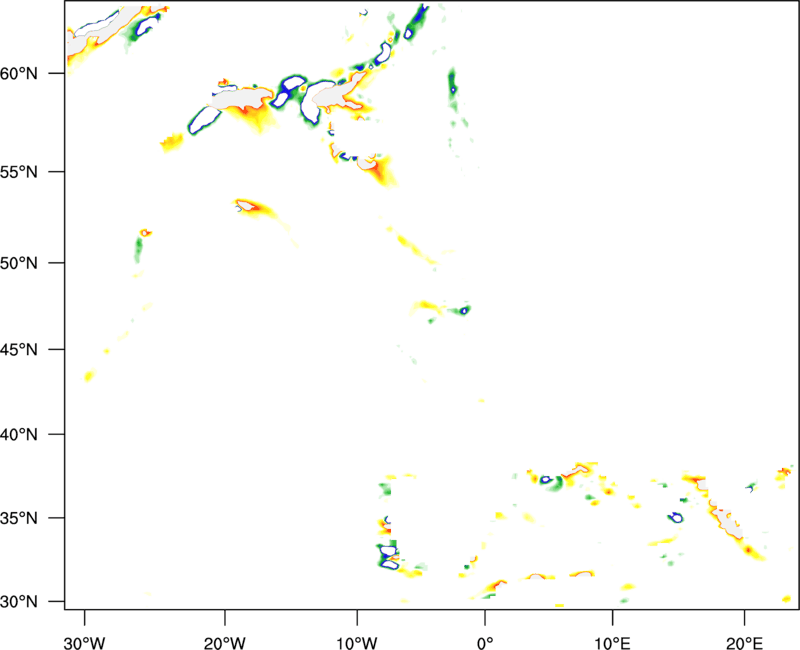This screenshot has width=800, height=650.
Task: Click the 55°N latitude label
Action: click(x=19, y=171)
